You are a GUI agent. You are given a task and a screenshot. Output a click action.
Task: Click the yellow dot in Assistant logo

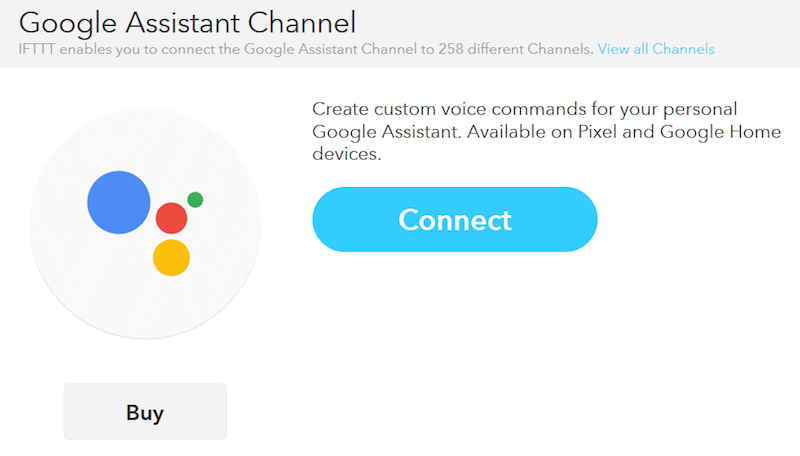(171, 257)
